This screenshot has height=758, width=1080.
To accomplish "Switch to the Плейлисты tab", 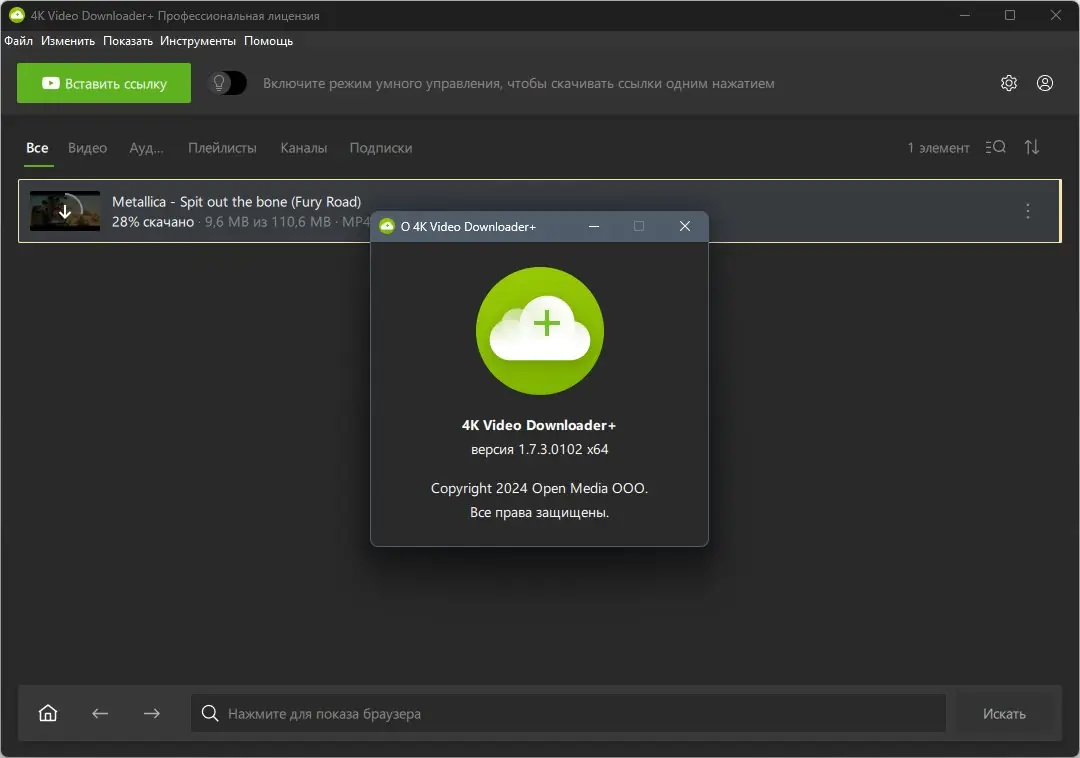I will 222,147.
